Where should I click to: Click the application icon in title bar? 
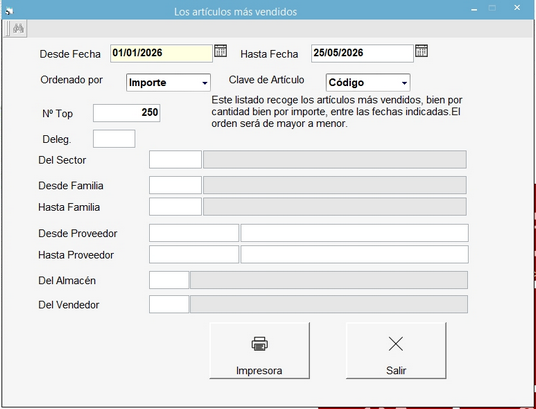point(9,11)
